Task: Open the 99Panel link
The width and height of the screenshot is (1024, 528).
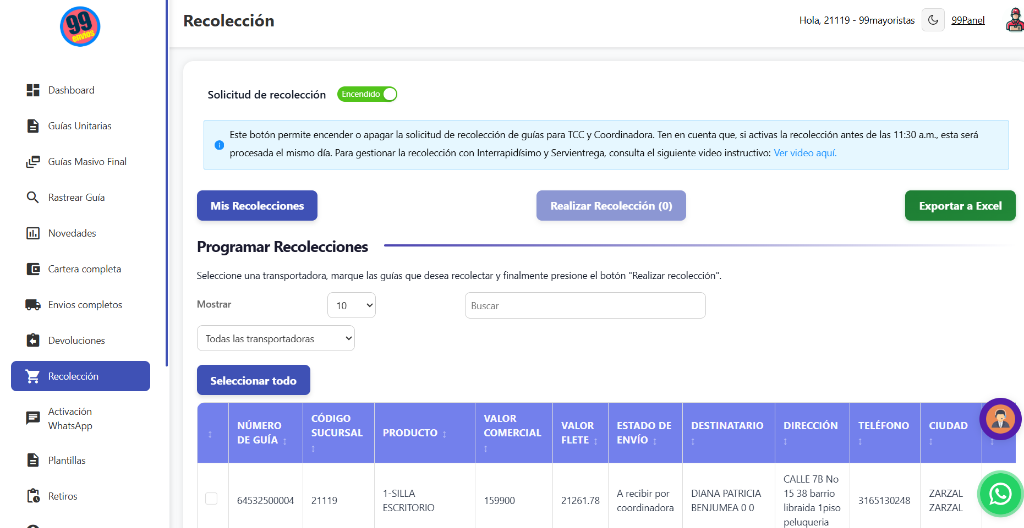Action: [968, 20]
